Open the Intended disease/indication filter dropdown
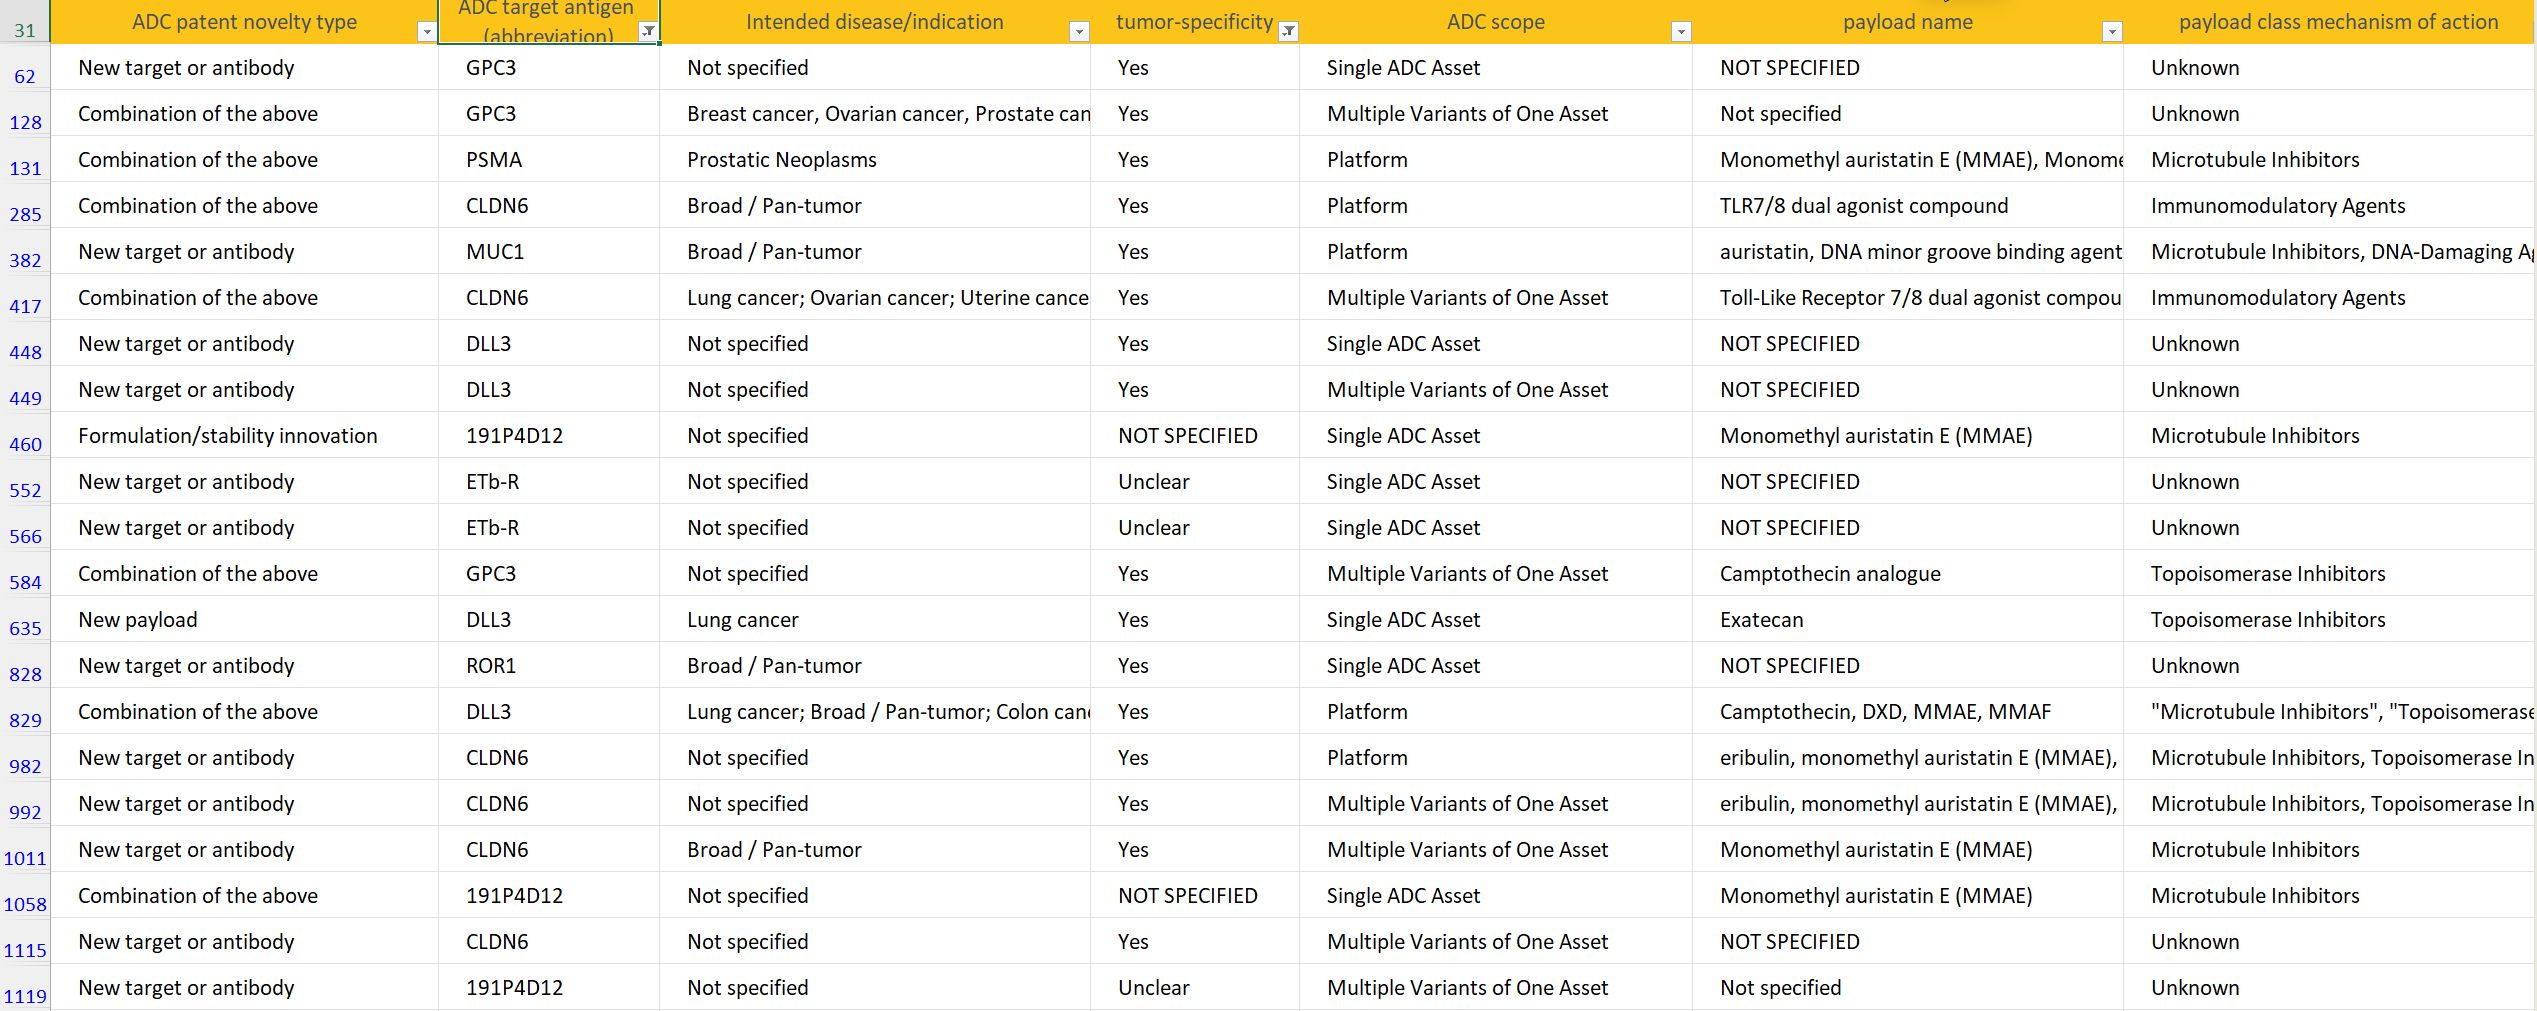 pos(1079,32)
